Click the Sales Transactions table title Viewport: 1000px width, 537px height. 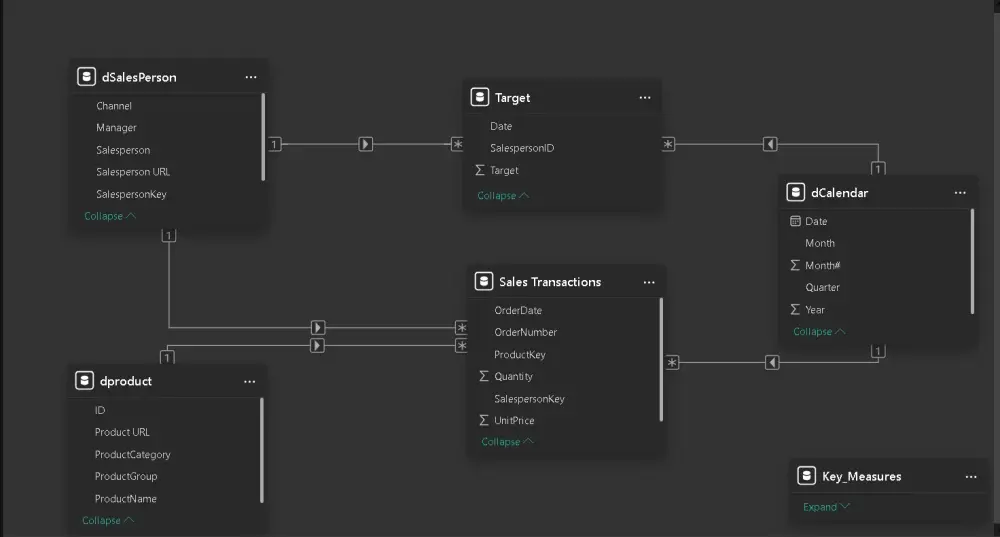550,282
